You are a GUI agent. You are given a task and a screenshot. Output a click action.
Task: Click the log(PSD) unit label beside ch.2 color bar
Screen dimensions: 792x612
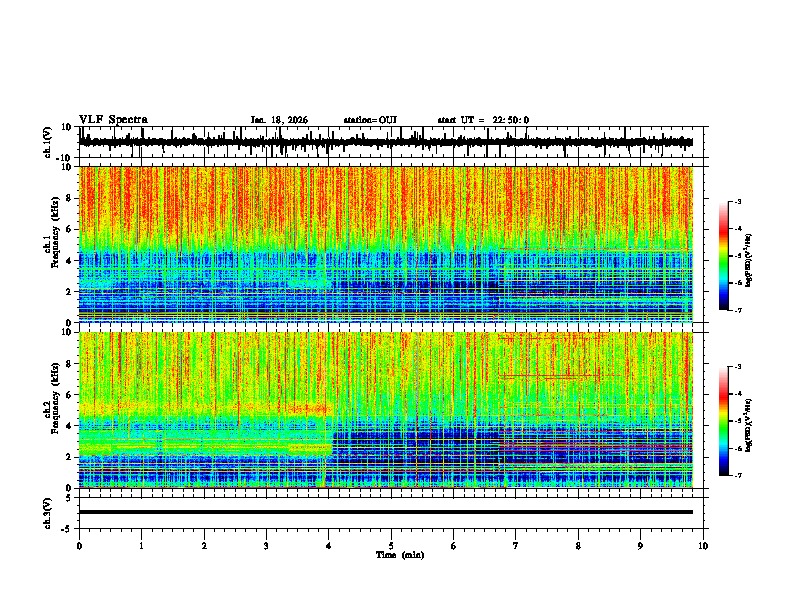[x=749, y=425]
